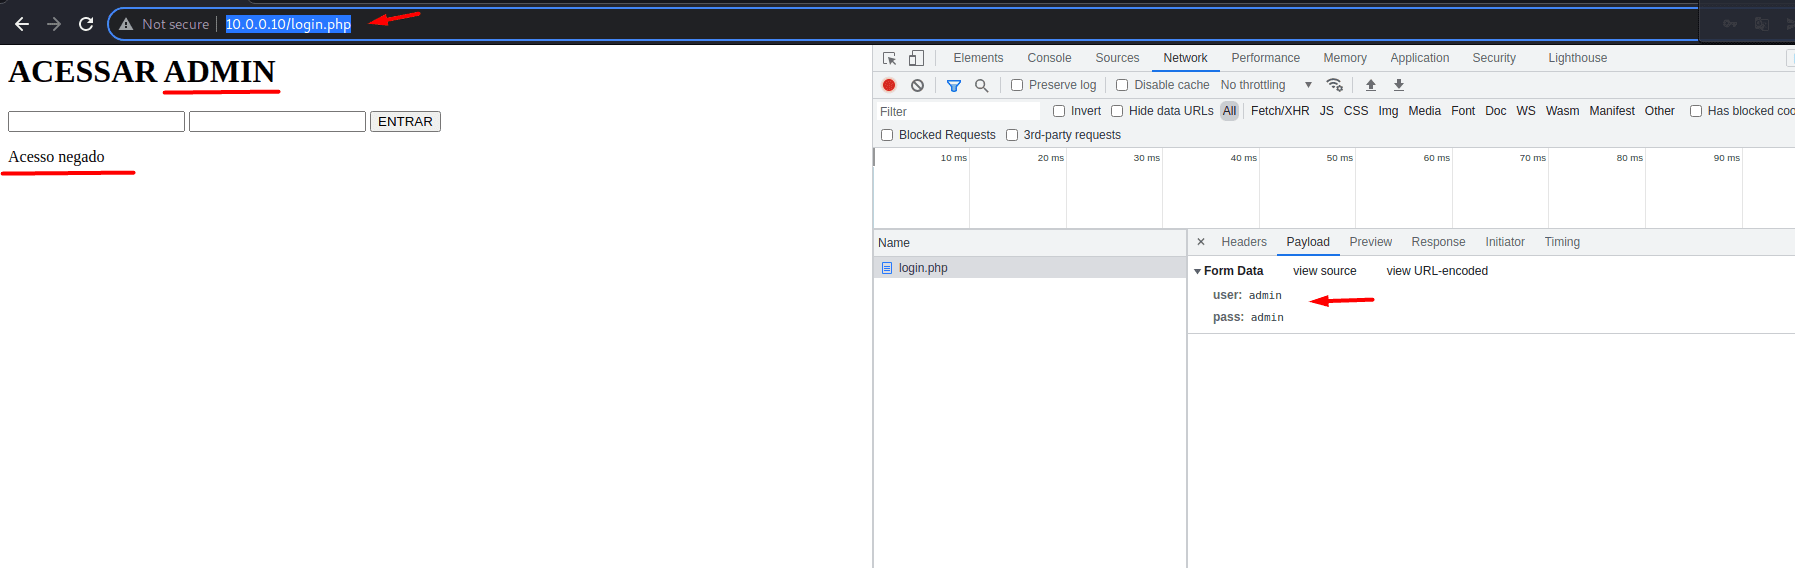Click the Name column header
Viewport: 1795px width, 568px height.
[1030, 243]
